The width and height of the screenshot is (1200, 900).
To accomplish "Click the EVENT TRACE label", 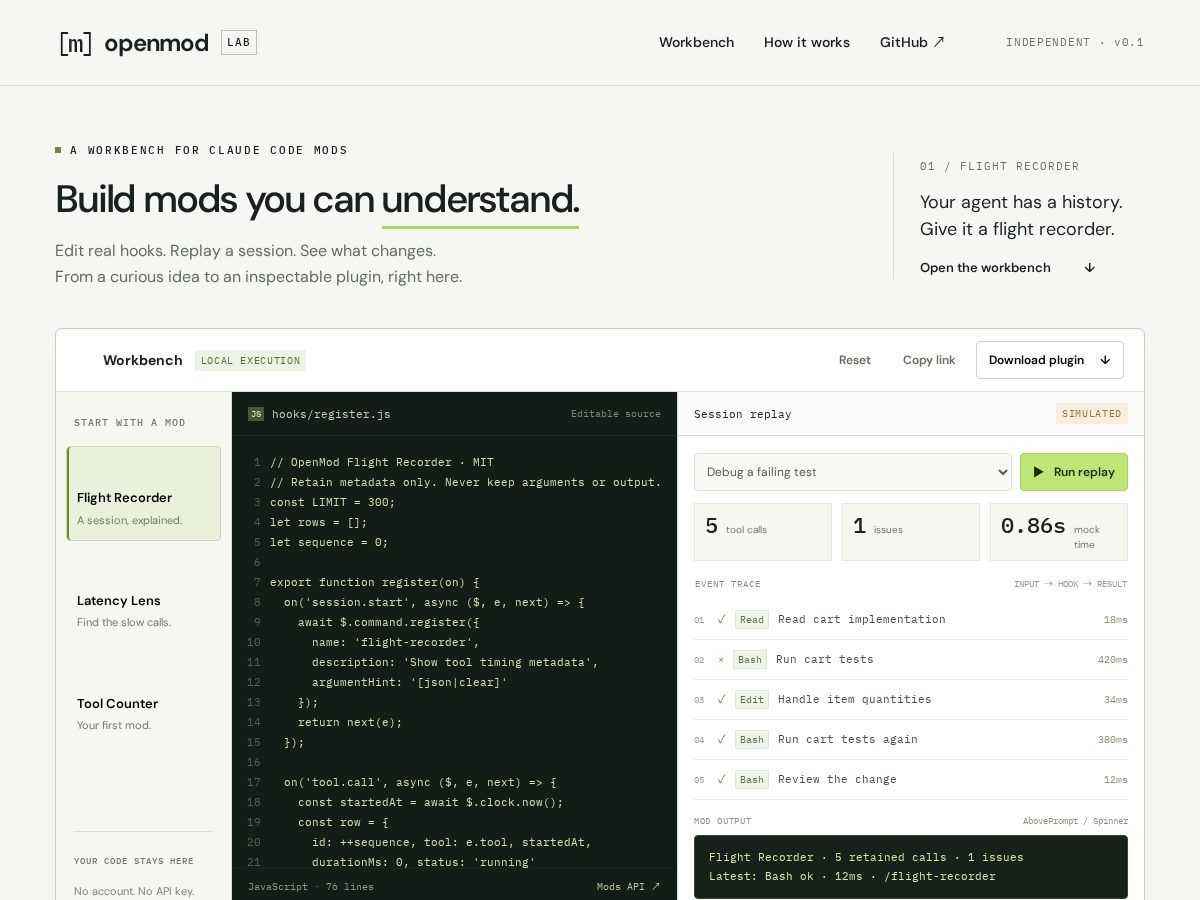I will click(727, 584).
